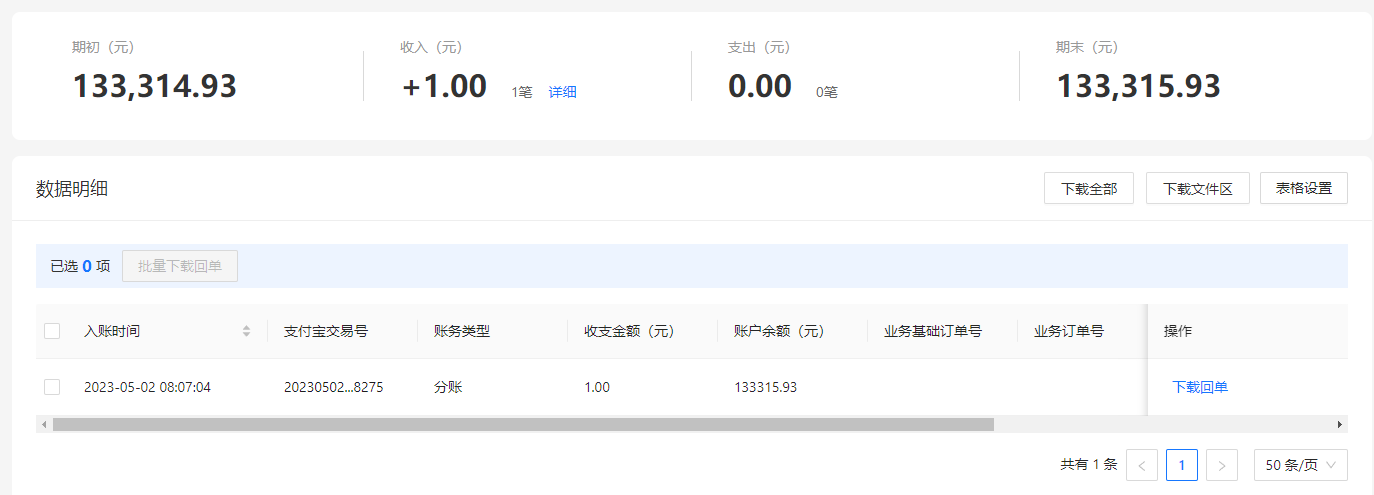Screen dimensions: 1374x495
Task: Click the 期末 value 133,315.93
Action: (x=1139, y=86)
